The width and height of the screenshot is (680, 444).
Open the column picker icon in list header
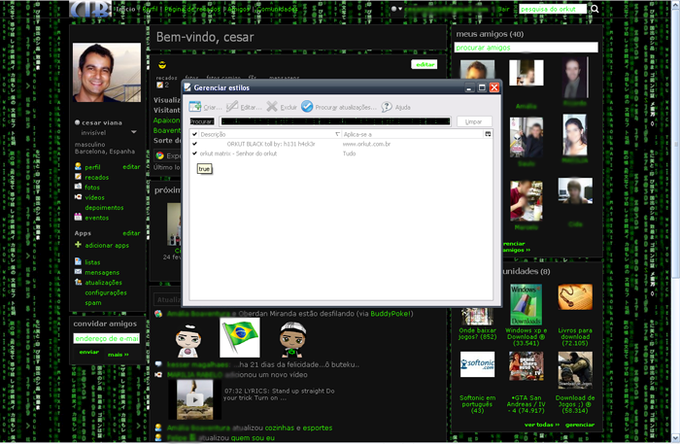(x=488, y=134)
